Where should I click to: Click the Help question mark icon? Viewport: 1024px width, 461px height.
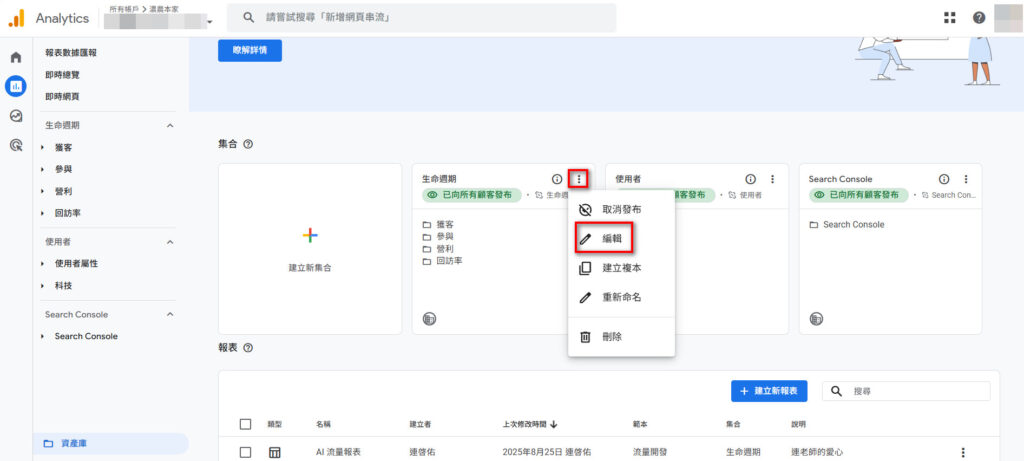point(979,18)
